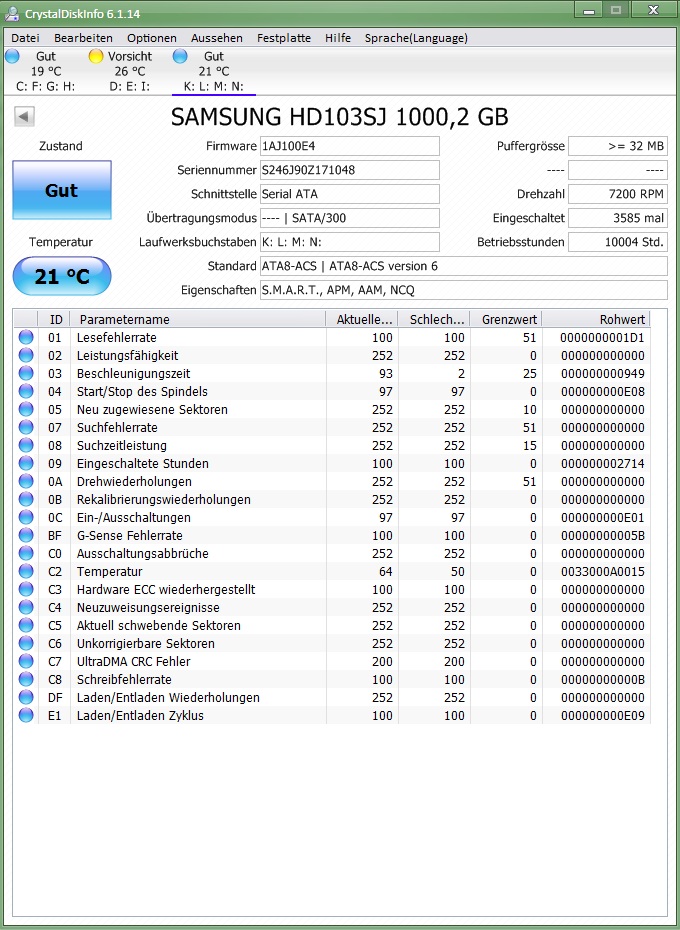Click status orb of Schreibfehlerrate row
The height and width of the screenshot is (930, 680).
(26, 679)
